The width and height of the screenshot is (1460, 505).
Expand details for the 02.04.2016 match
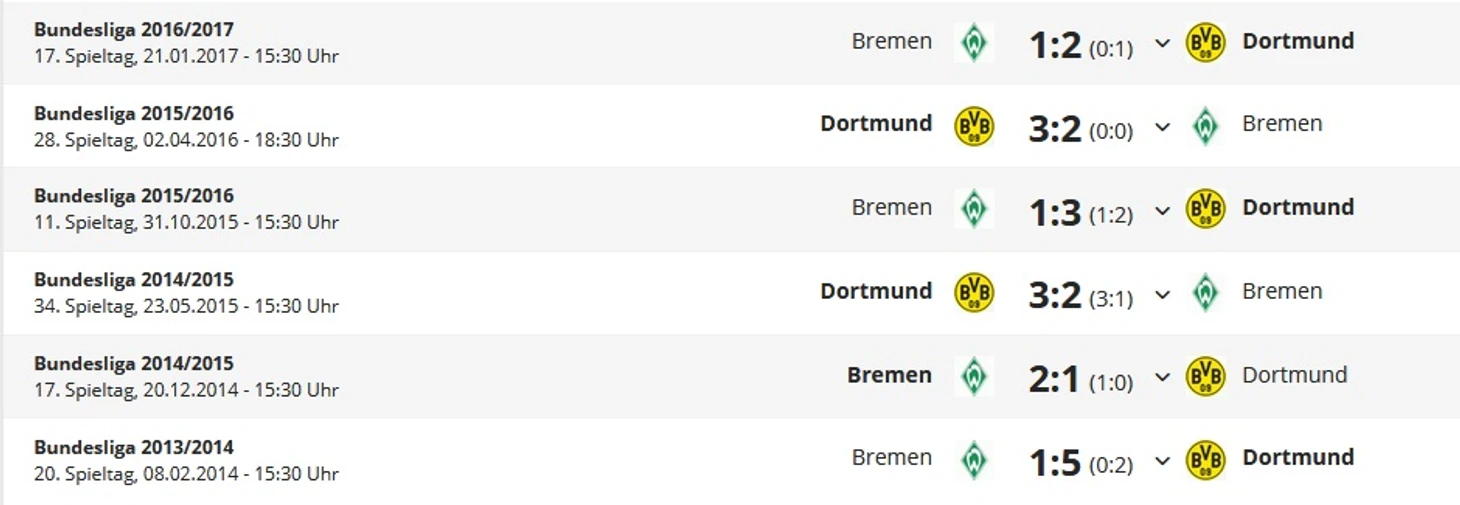1162,127
